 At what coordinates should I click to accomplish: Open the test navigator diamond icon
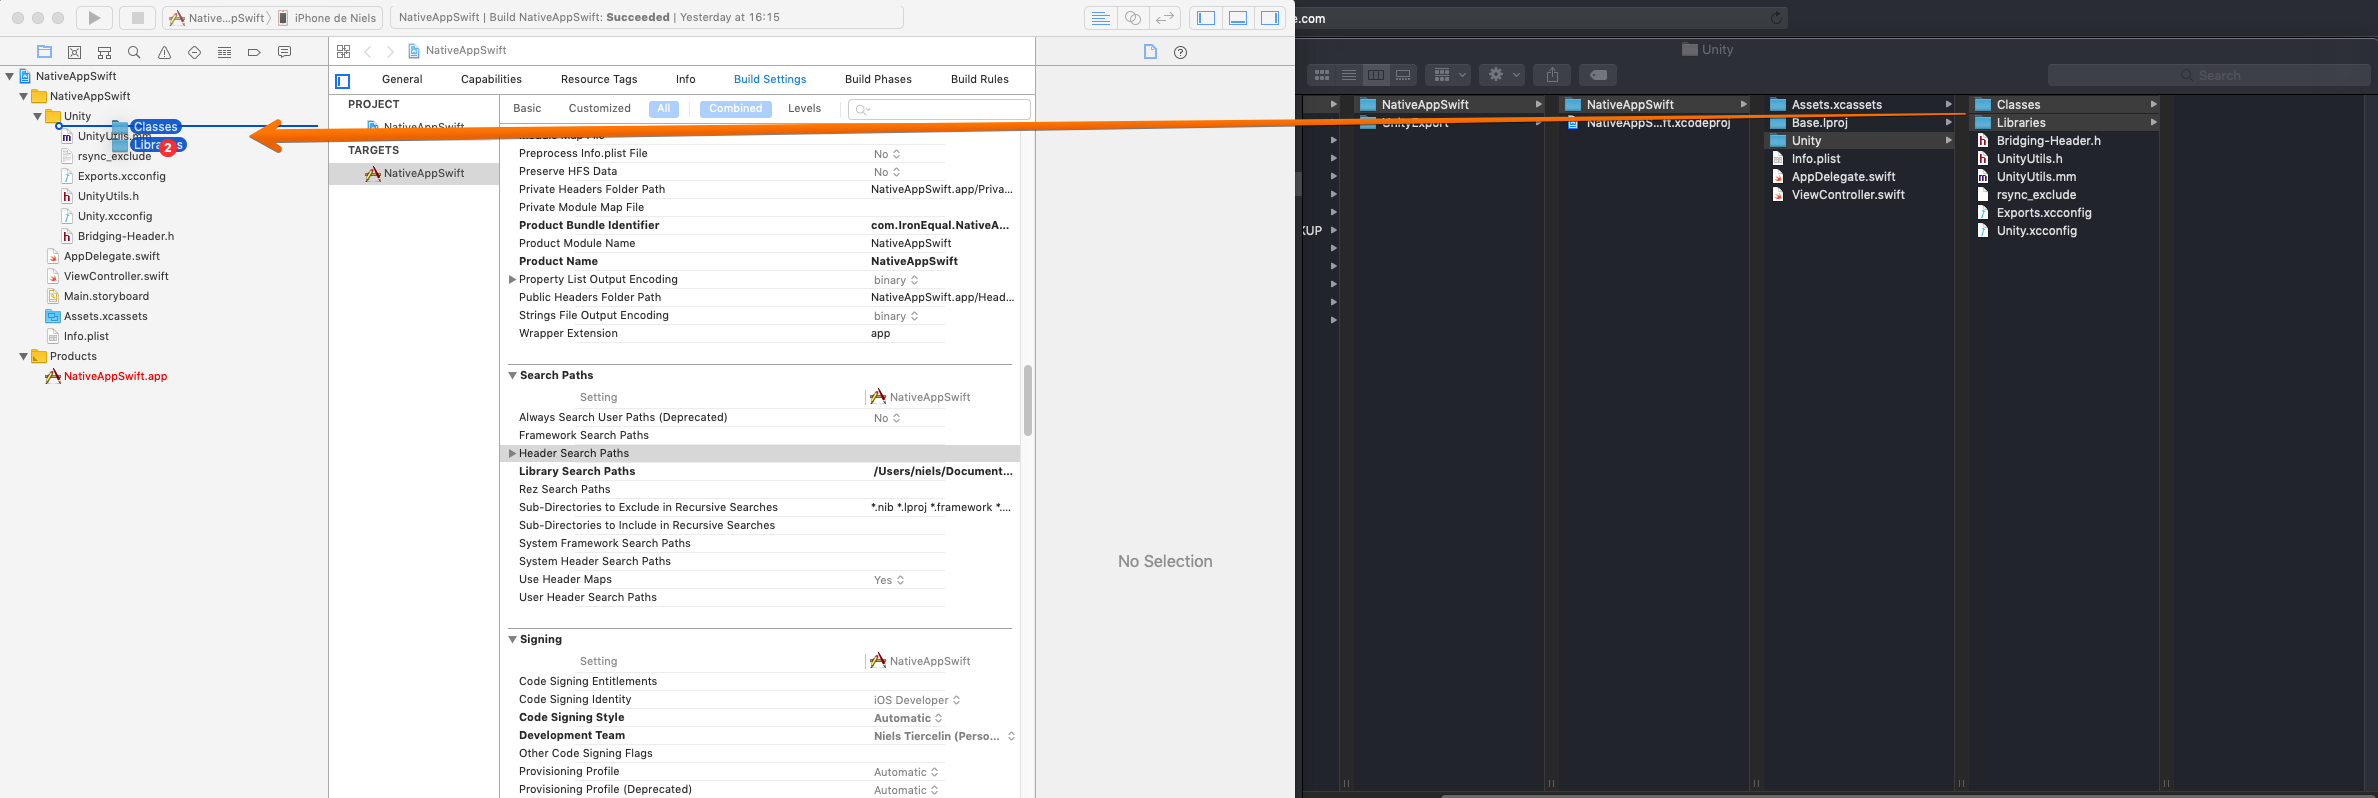pos(194,52)
